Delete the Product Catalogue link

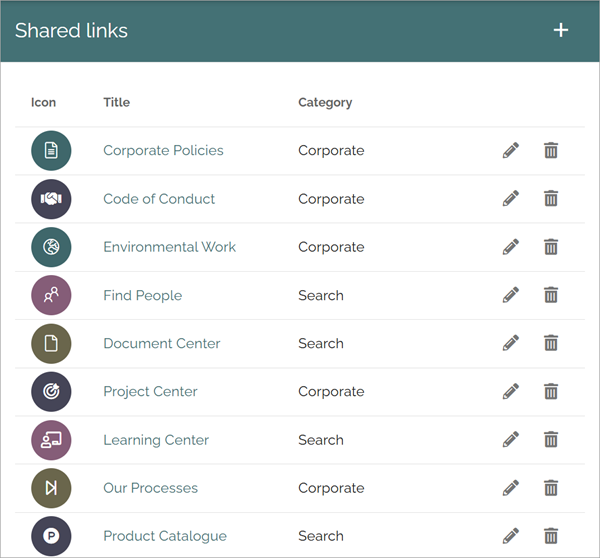(x=551, y=536)
